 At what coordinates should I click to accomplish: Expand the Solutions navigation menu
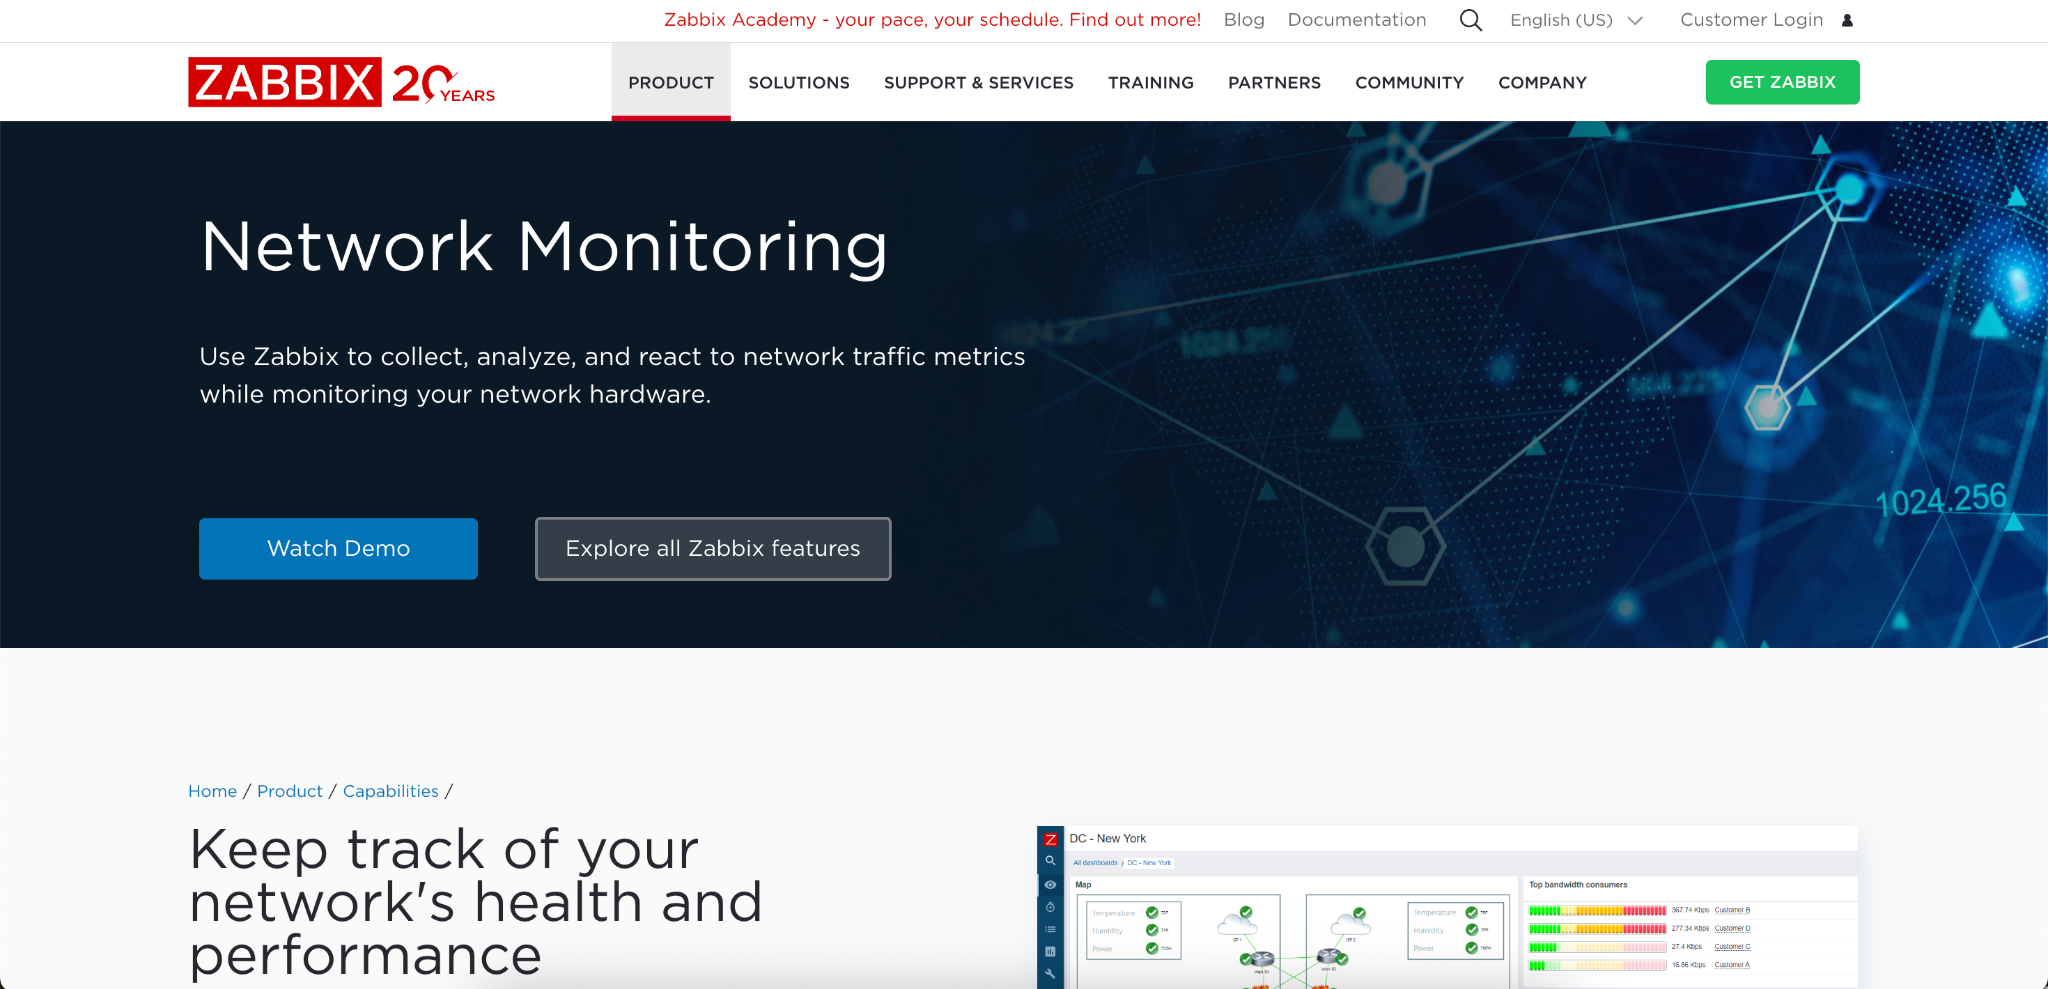click(799, 83)
